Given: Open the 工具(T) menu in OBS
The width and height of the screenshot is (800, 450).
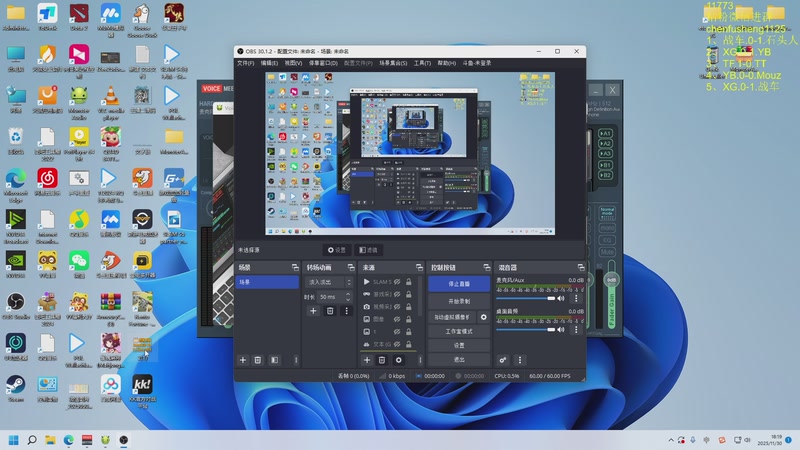Looking at the screenshot, I should tap(422, 63).
